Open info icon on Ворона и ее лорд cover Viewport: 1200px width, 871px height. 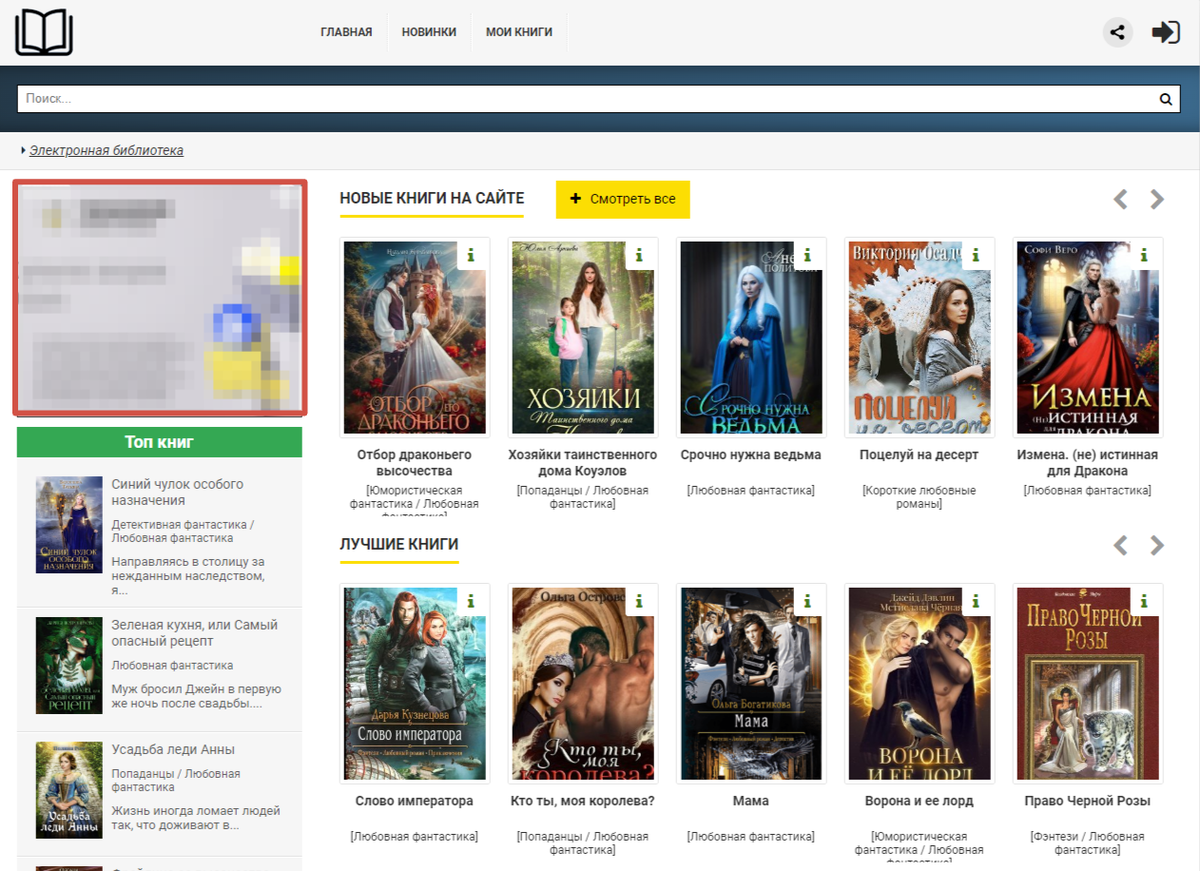click(975, 601)
